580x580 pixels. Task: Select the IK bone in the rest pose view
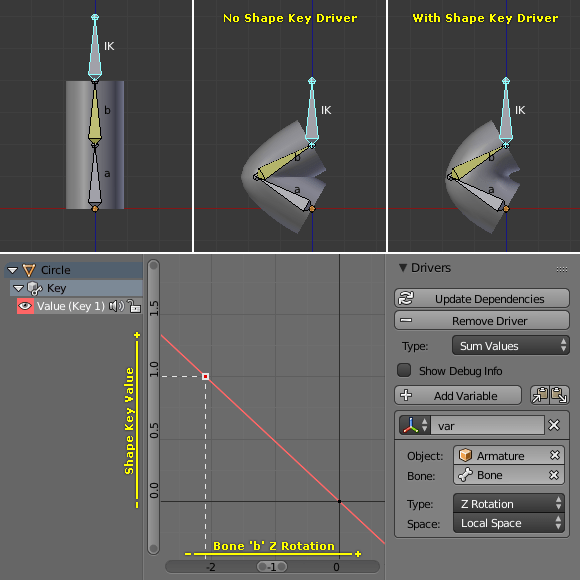pyautogui.click(x=95, y=48)
